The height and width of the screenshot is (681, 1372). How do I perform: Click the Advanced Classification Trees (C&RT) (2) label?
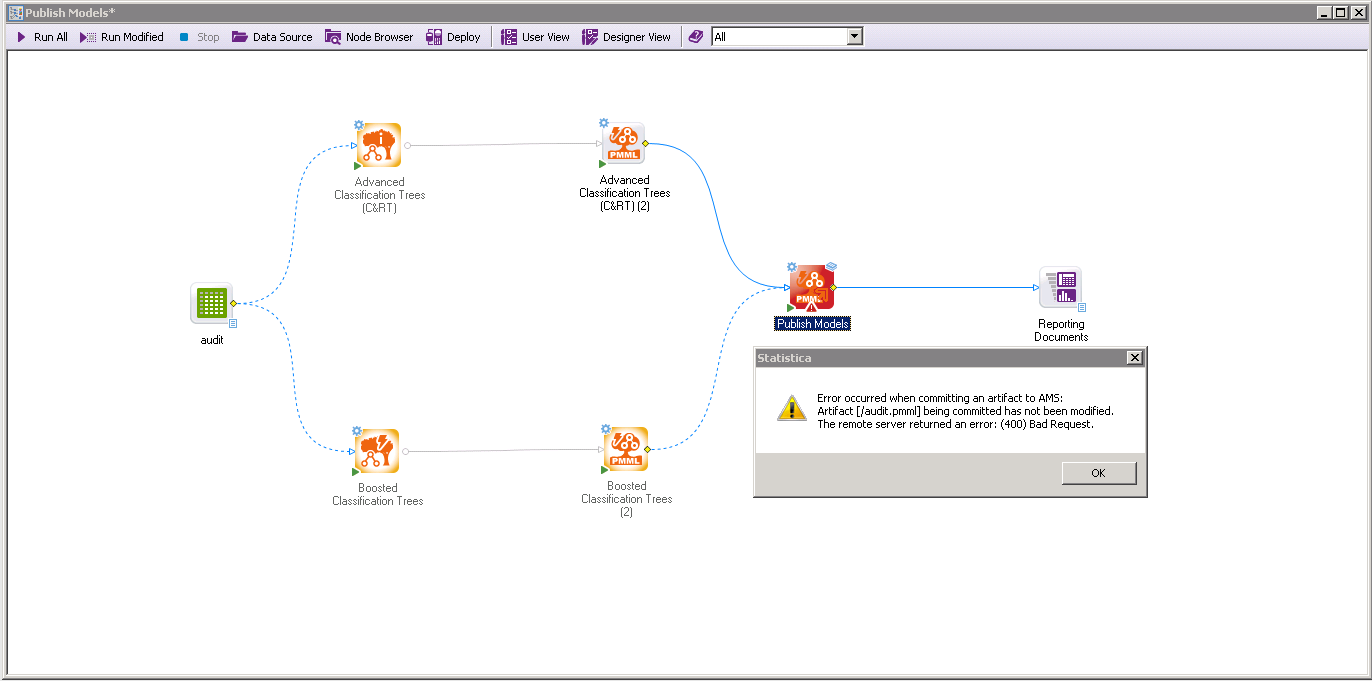pos(625,193)
